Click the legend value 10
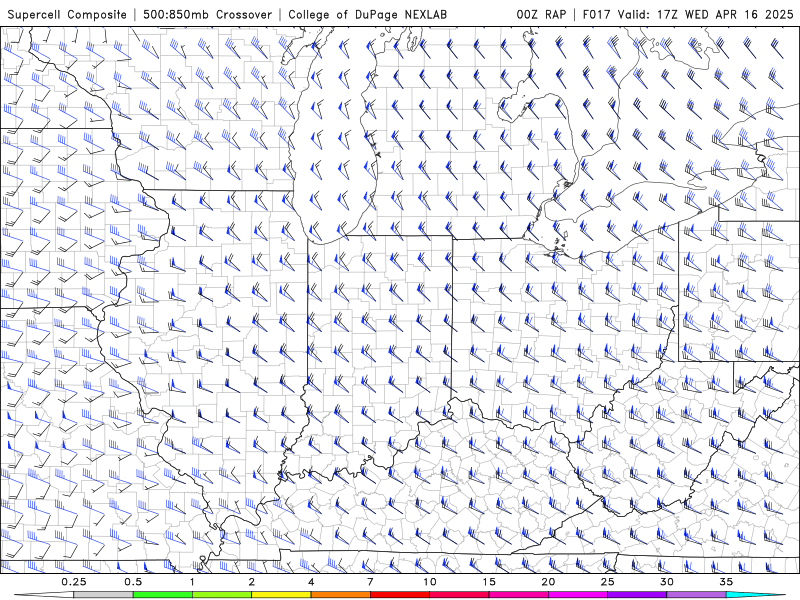Viewport: 800px width, 600px height. pyautogui.click(x=430, y=582)
